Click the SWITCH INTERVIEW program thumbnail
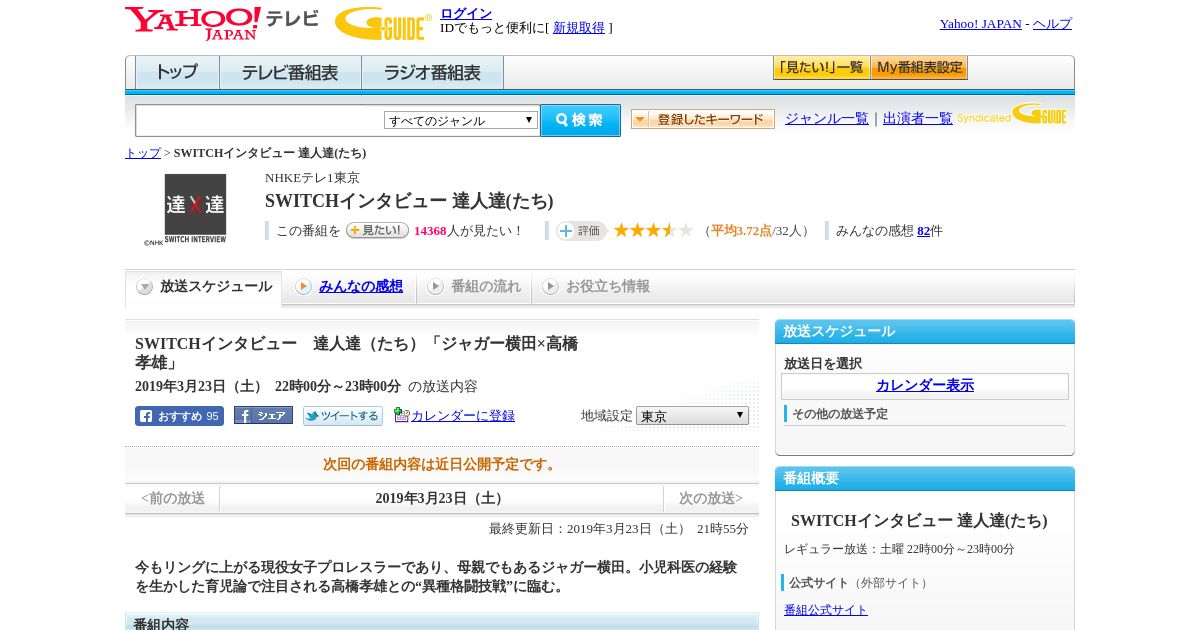Viewport: 1200px width, 630px height. click(195, 209)
